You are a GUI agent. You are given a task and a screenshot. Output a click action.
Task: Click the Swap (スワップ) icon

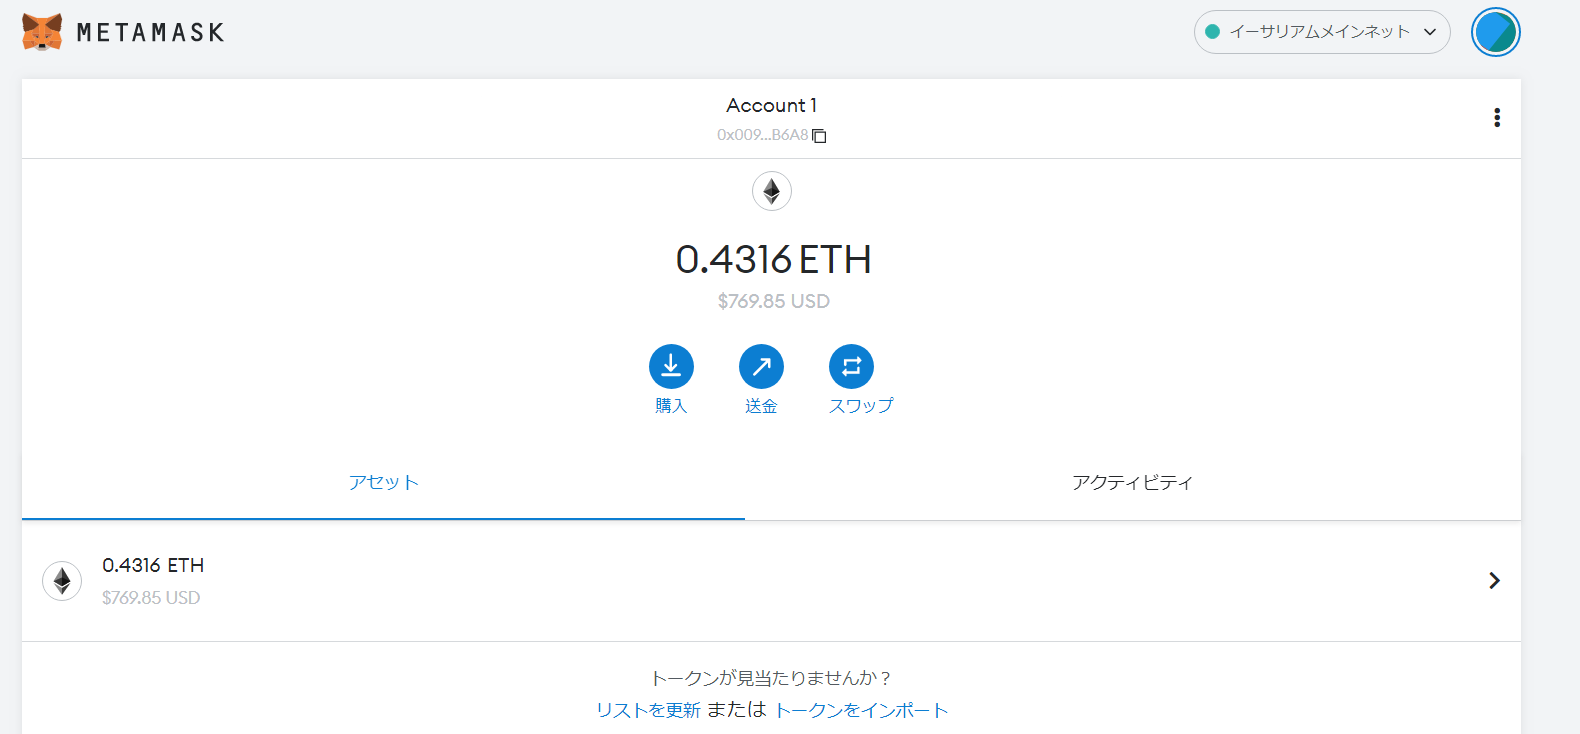tap(851, 367)
